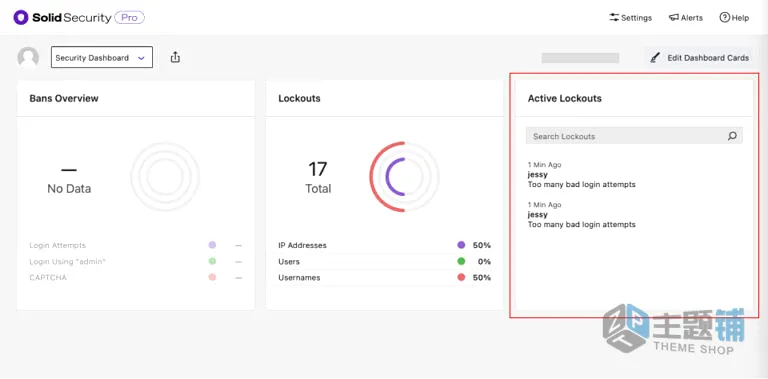Click the Login Attempts row
The width and height of the screenshot is (768, 379).
[136, 245]
